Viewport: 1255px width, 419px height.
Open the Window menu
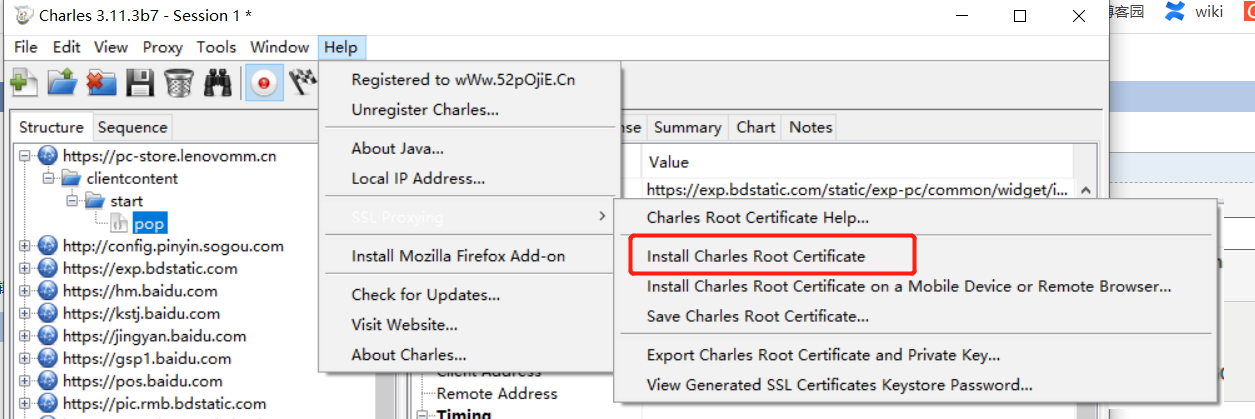[x=280, y=47]
